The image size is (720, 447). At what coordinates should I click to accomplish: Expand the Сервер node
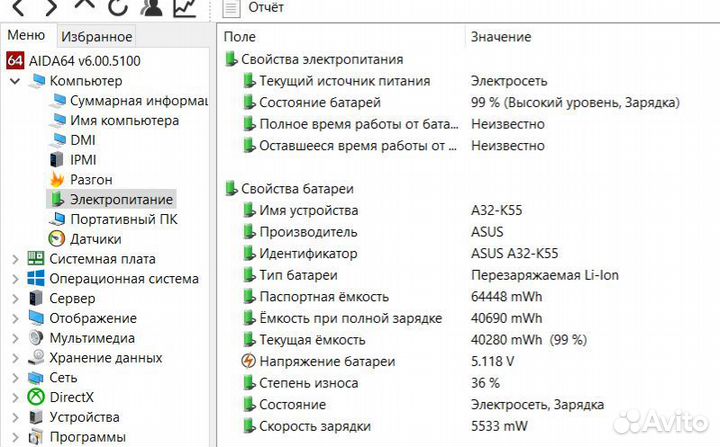tap(15, 299)
